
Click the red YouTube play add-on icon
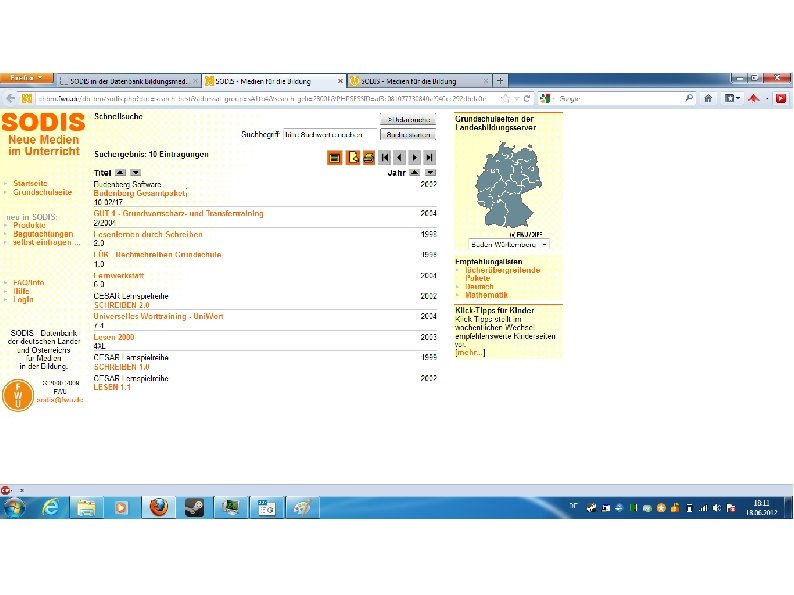pyautogui.click(x=780, y=99)
